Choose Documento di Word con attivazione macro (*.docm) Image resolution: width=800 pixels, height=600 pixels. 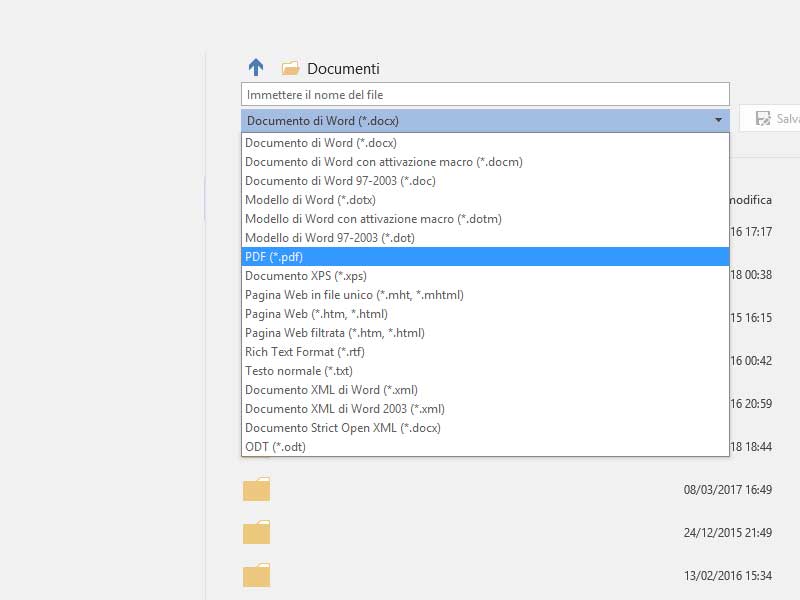[x=383, y=162]
